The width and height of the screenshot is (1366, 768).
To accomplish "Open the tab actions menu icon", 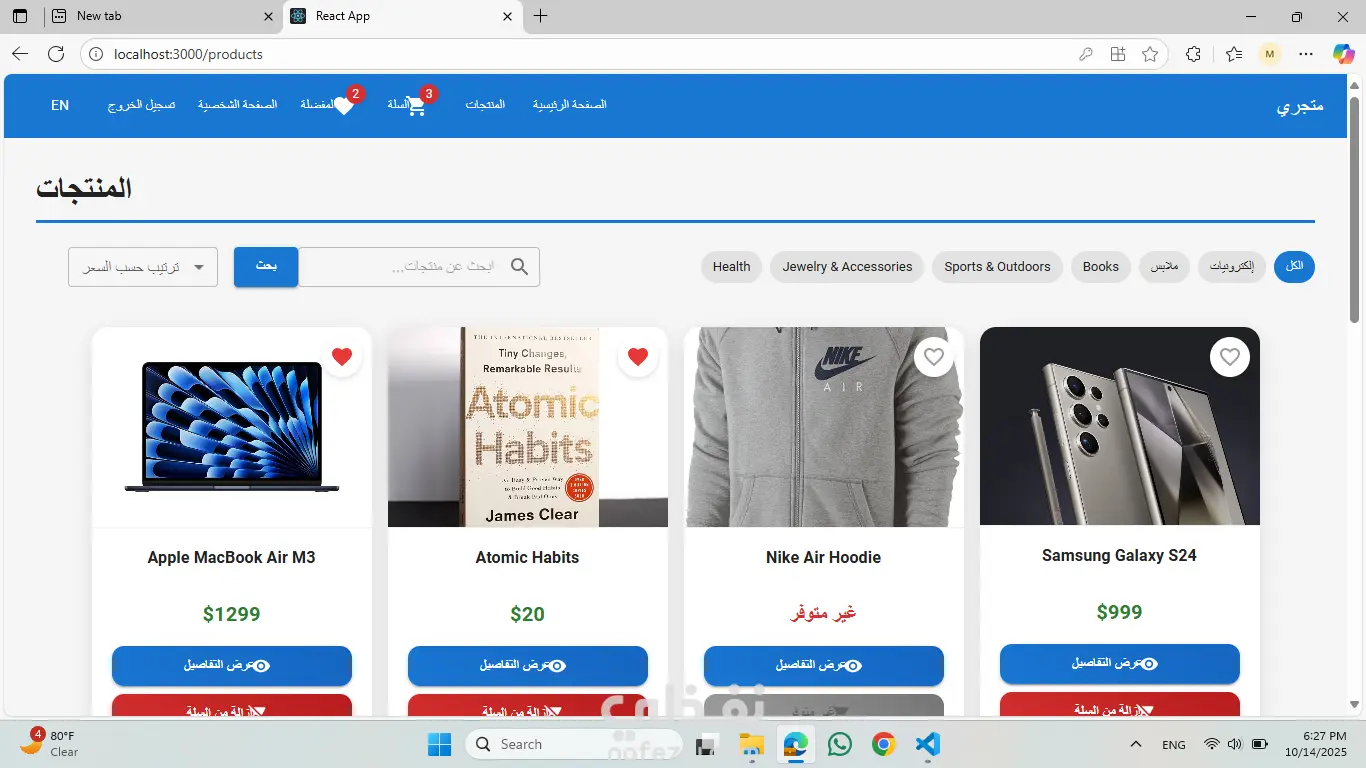I will pyautogui.click(x=20, y=16).
